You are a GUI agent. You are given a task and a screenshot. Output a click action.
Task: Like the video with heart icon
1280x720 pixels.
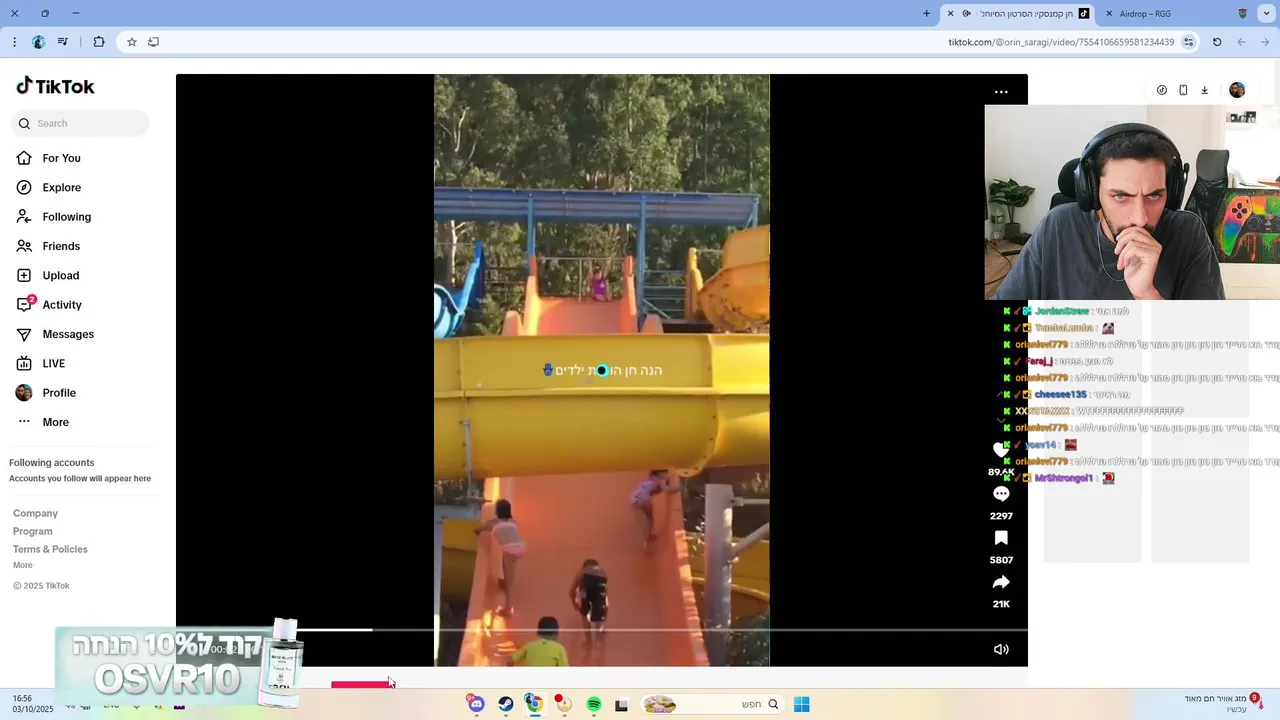(x=1001, y=450)
